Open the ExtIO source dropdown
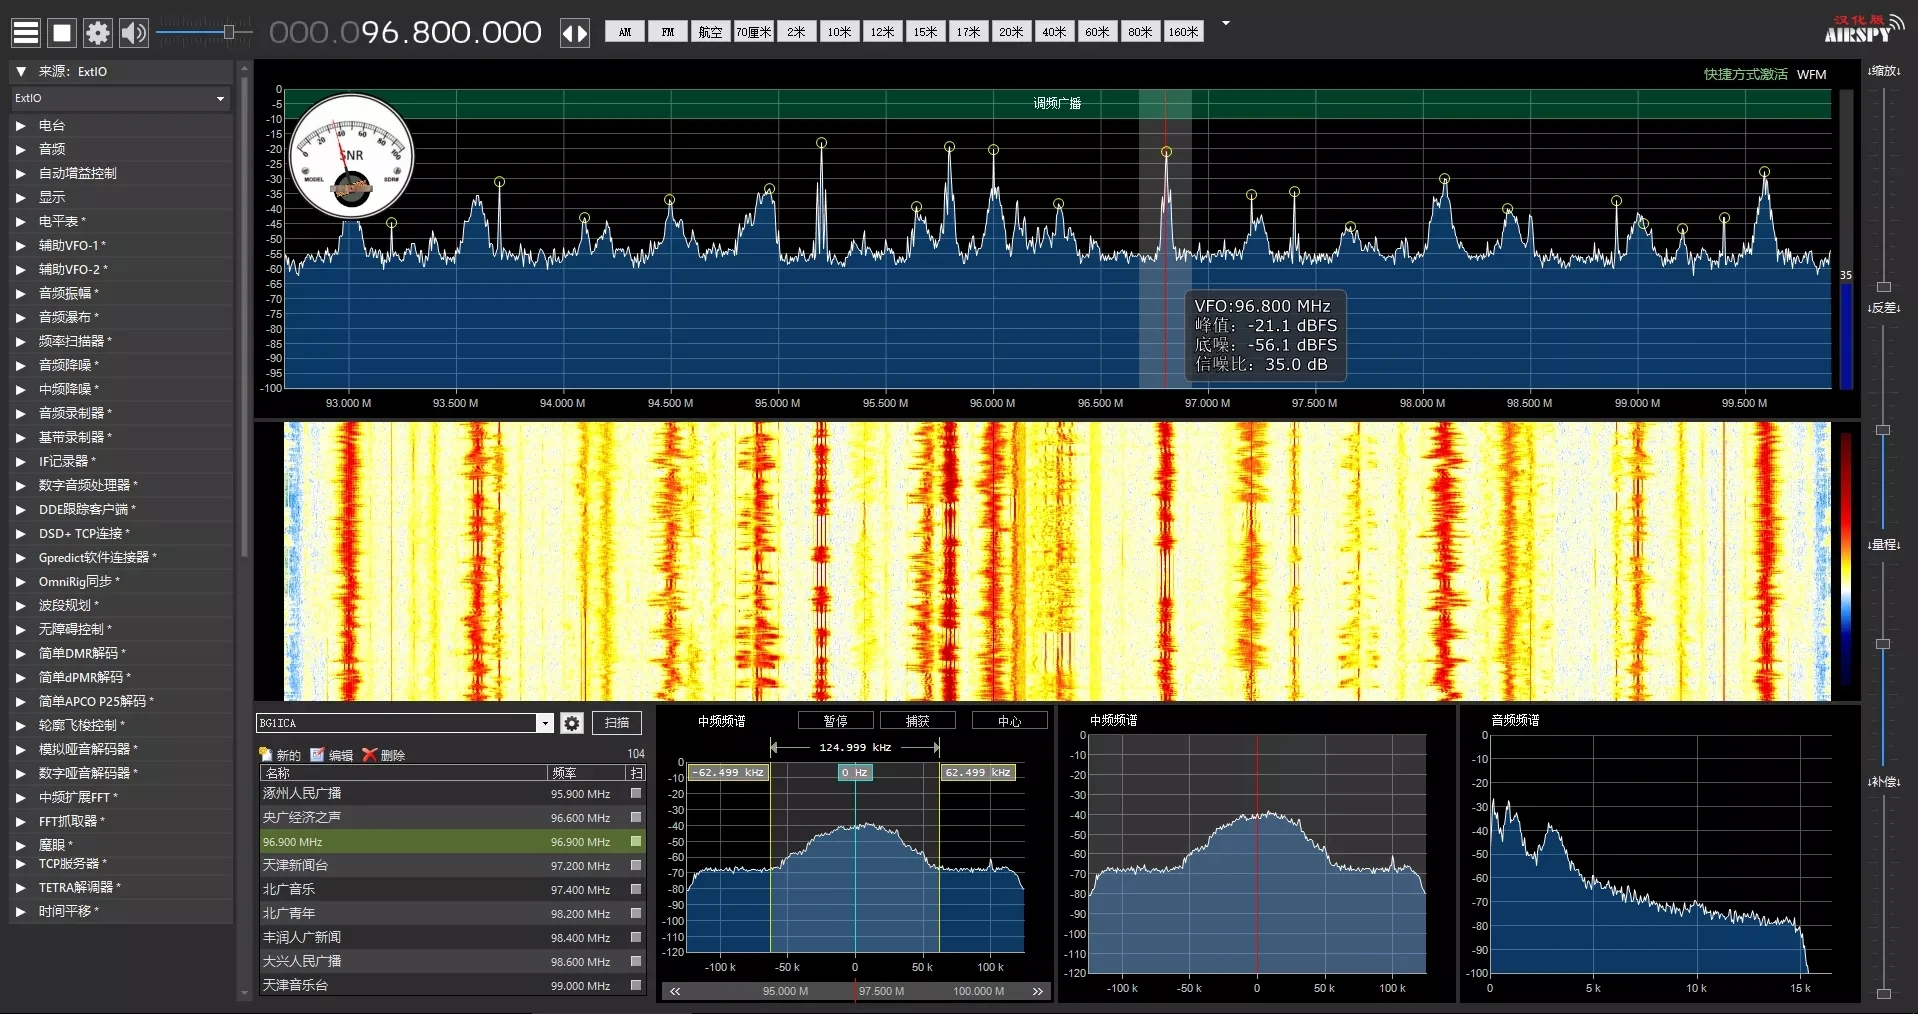 pos(220,98)
